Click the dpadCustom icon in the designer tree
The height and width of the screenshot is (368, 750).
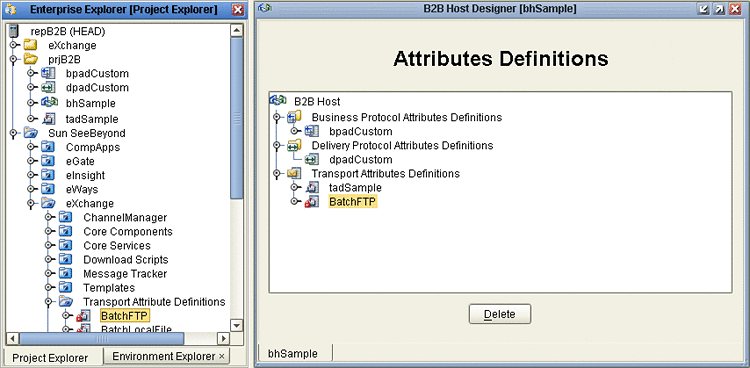click(x=312, y=159)
